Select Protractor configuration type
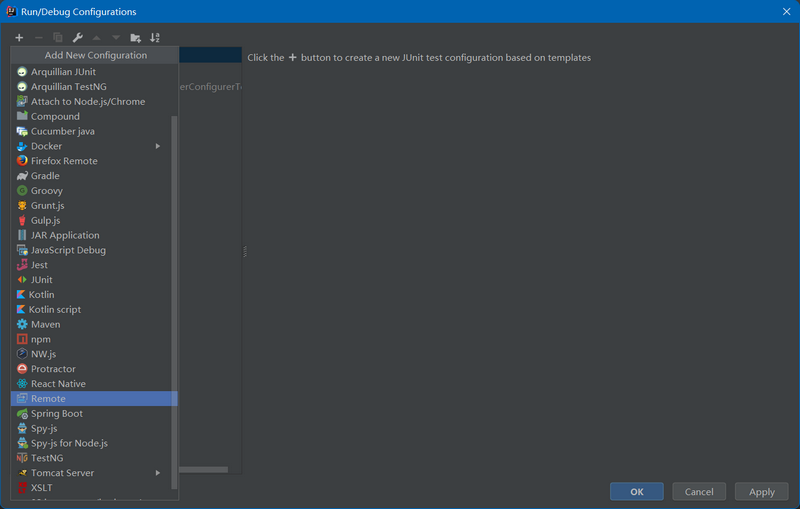800x509 pixels. click(x=94, y=369)
